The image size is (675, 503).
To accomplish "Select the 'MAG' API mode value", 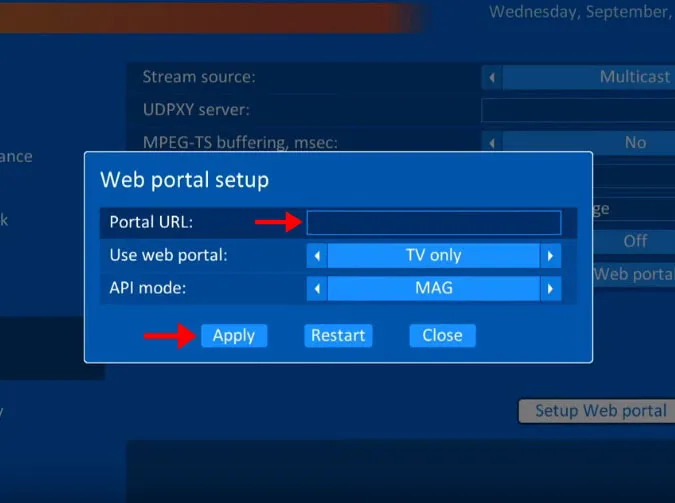I will (x=433, y=288).
